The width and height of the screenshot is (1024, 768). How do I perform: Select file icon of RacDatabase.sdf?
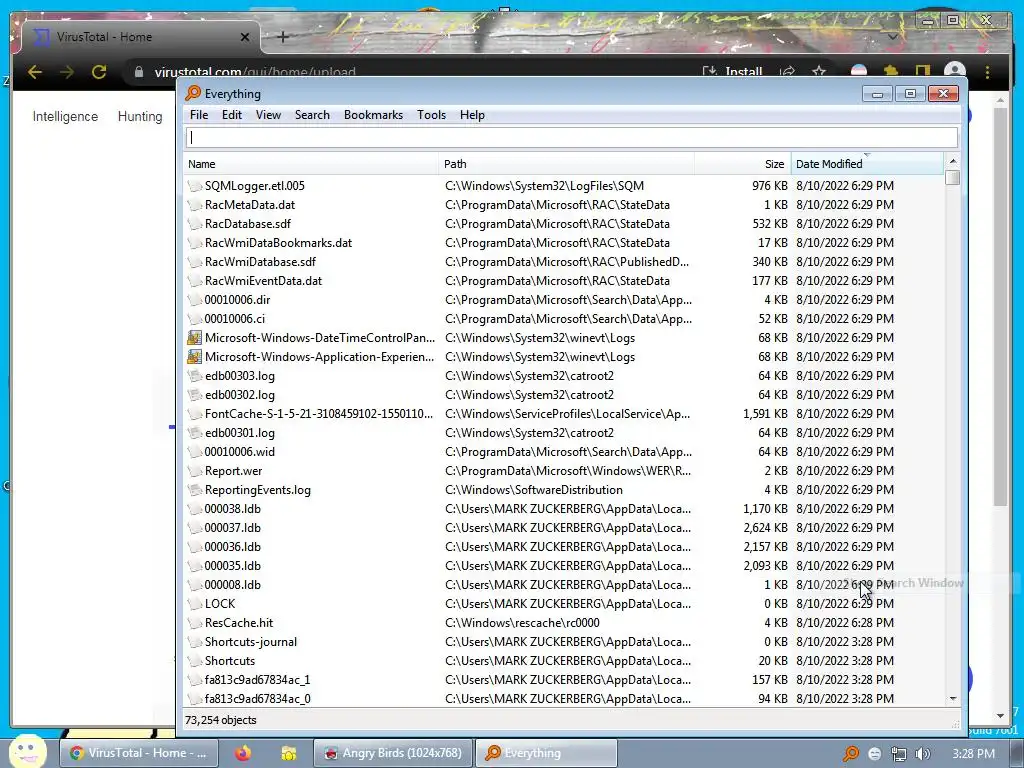point(194,224)
